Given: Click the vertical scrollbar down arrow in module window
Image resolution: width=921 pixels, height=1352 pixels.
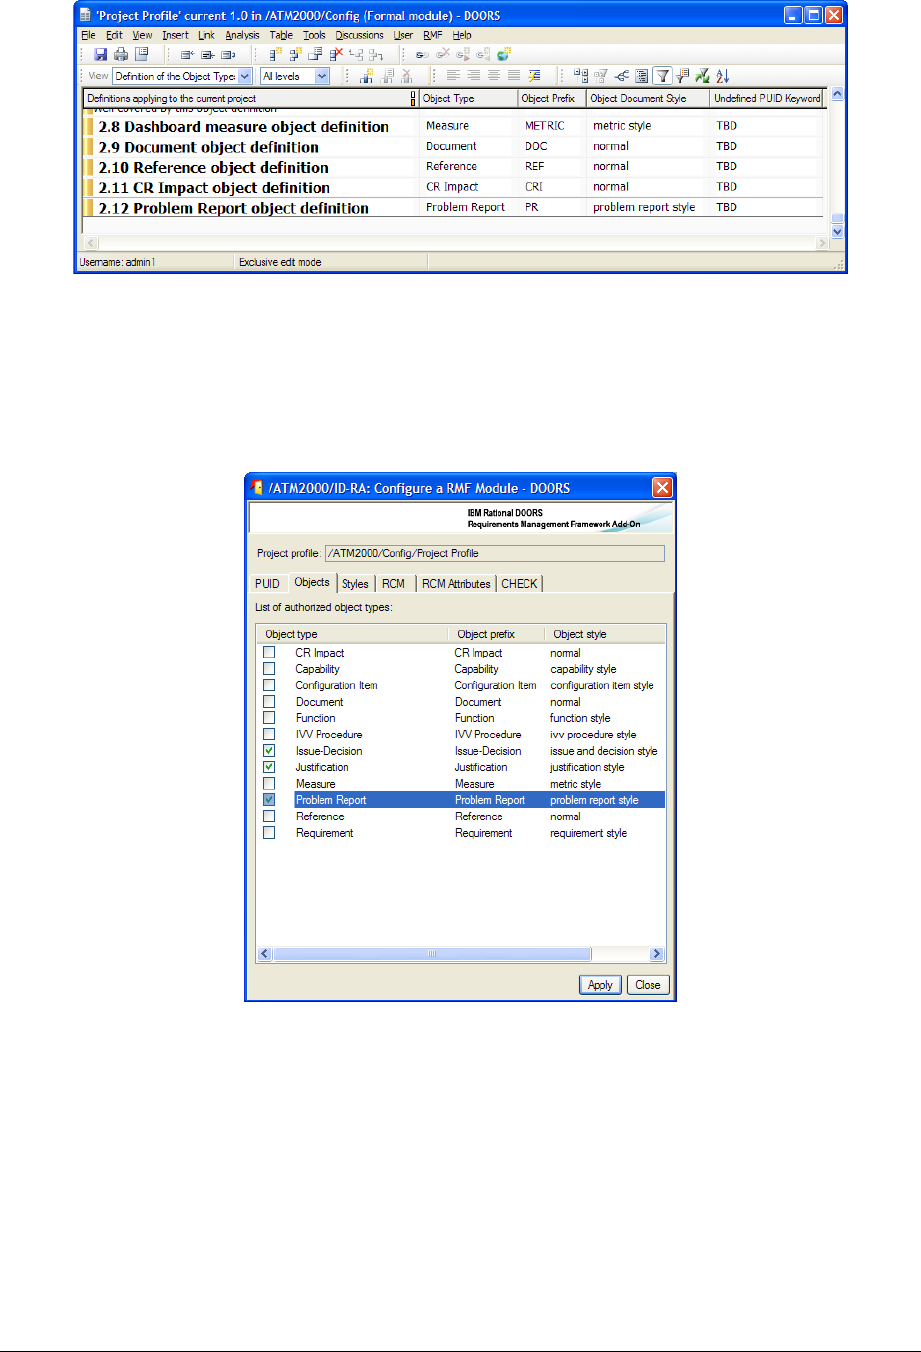Looking at the screenshot, I should click(838, 231).
